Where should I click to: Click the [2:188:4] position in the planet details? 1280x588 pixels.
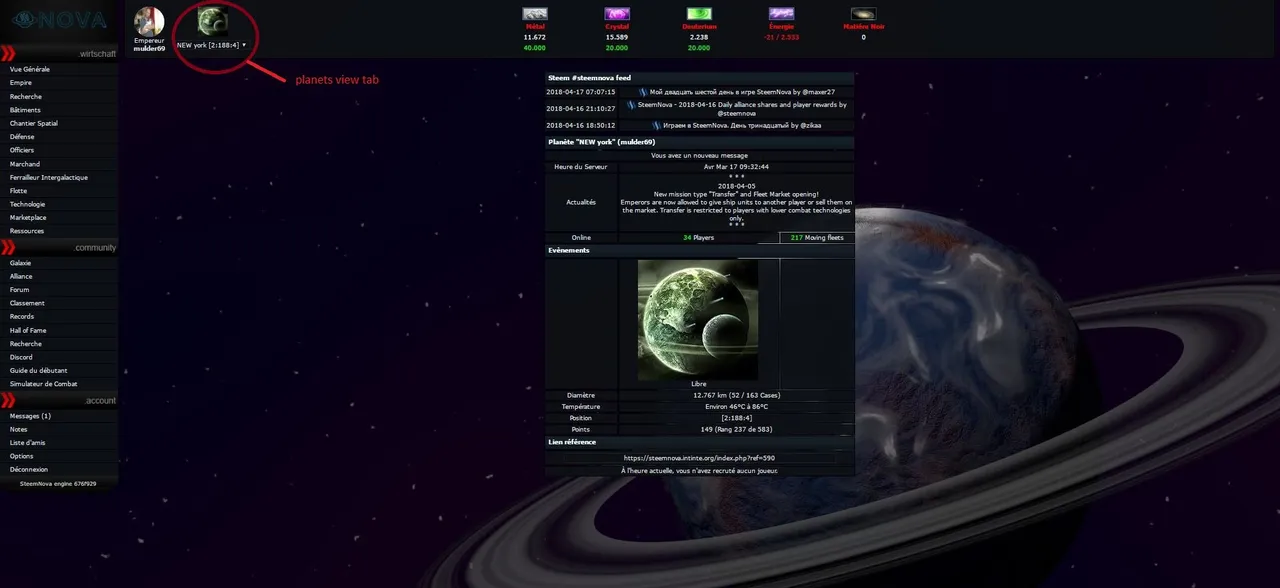click(x=736, y=418)
